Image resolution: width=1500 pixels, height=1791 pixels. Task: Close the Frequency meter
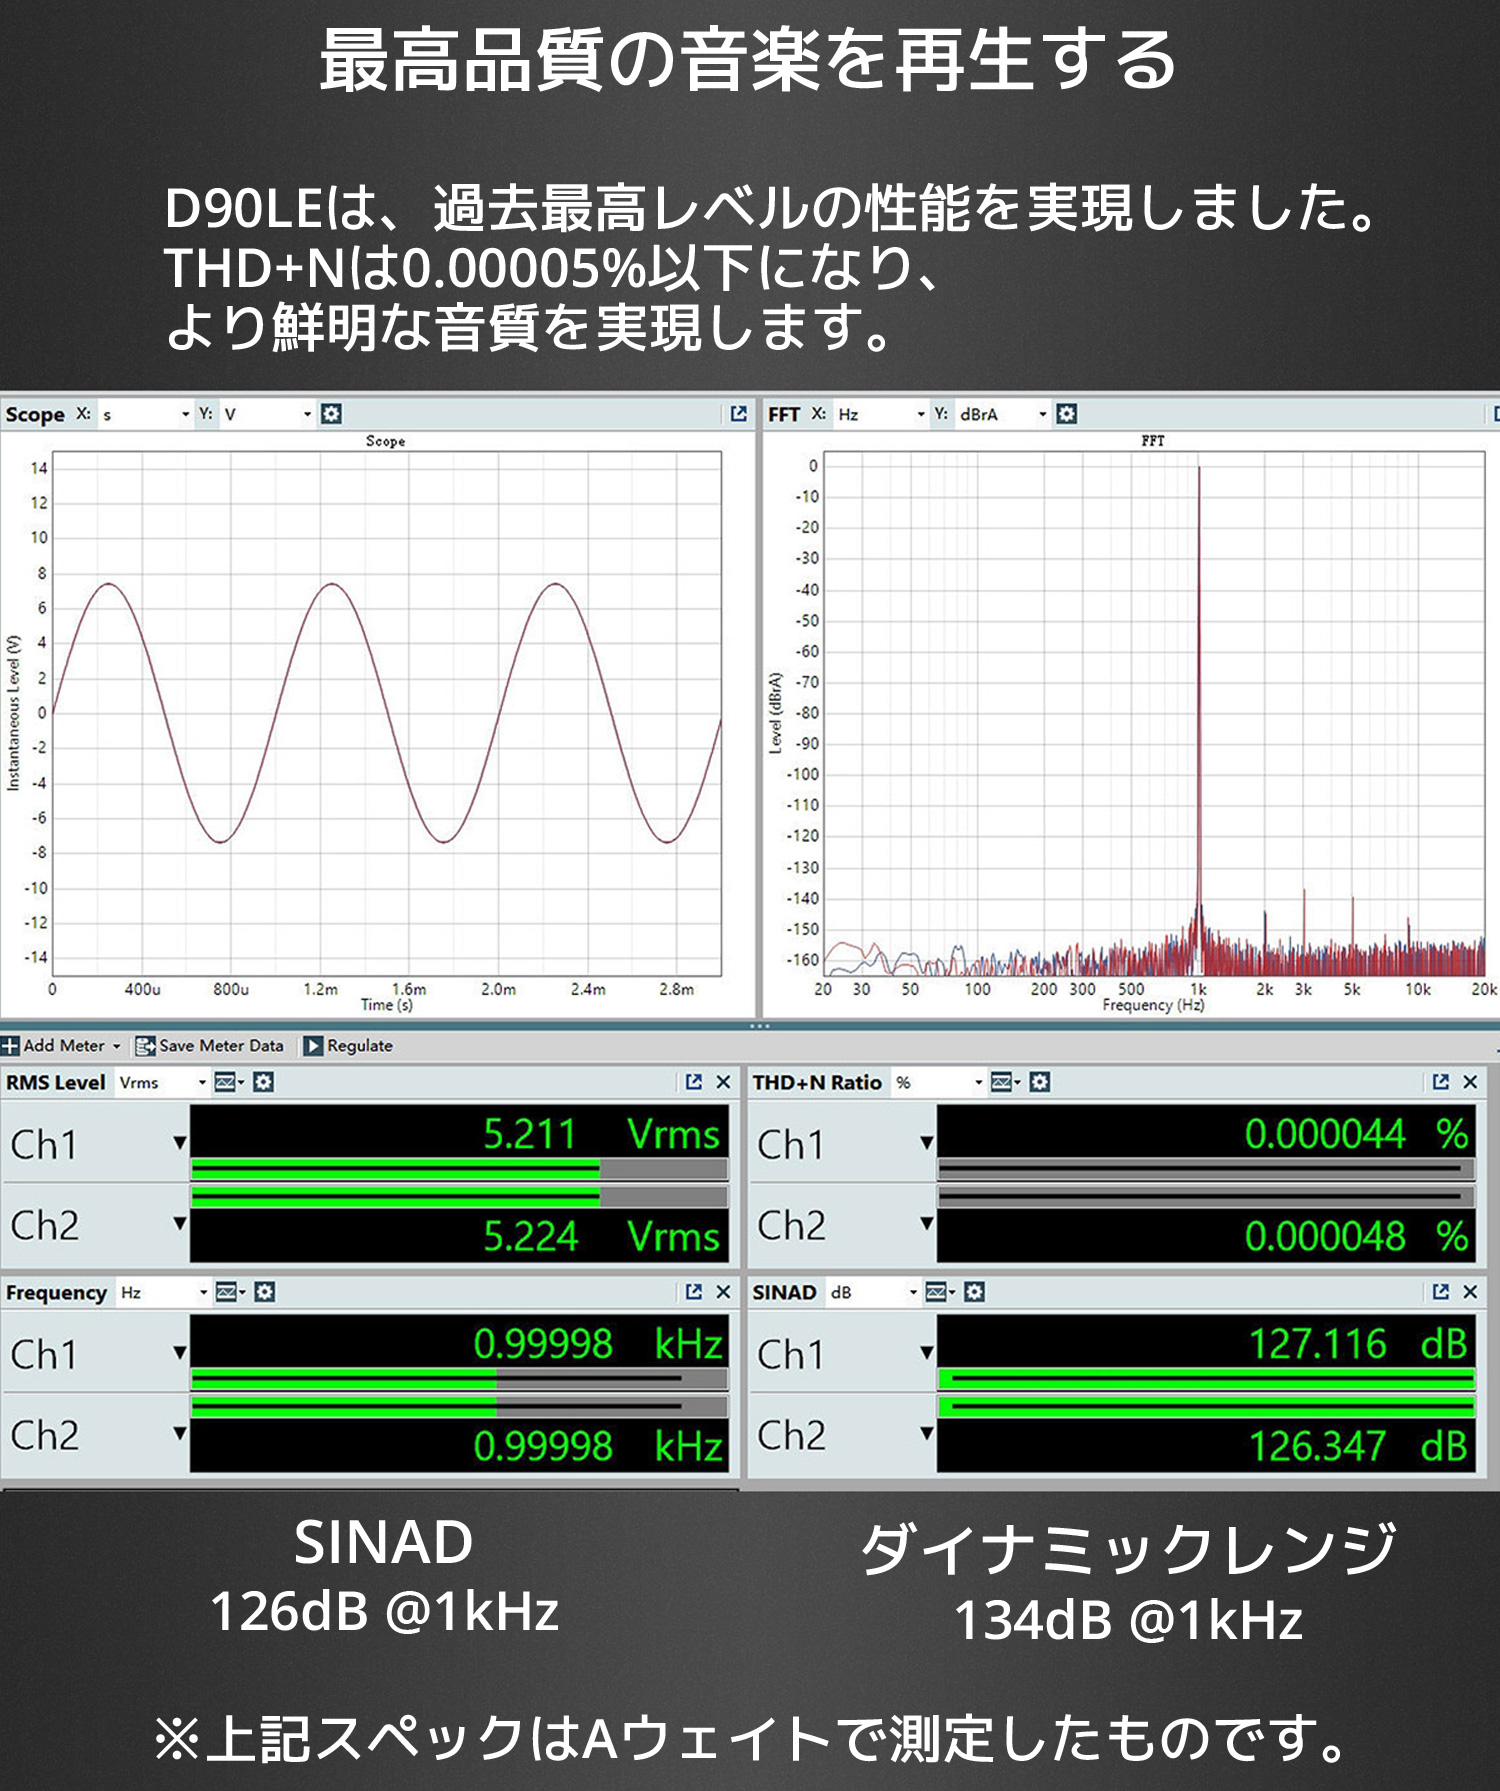723,1292
